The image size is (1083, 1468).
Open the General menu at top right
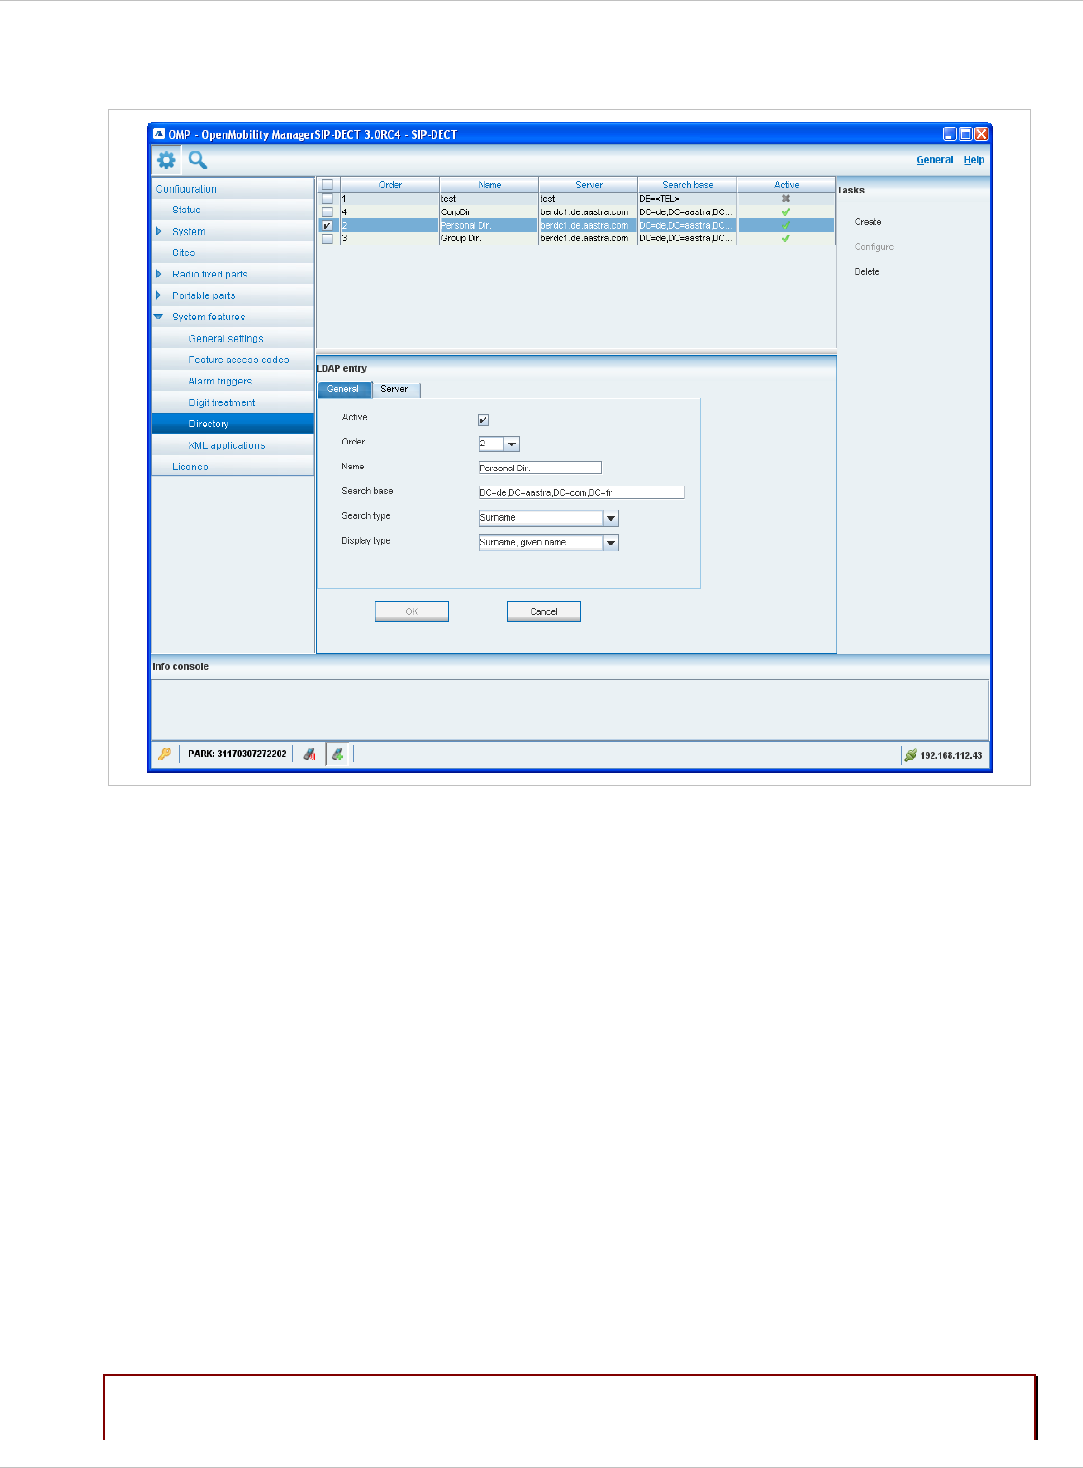935,160
